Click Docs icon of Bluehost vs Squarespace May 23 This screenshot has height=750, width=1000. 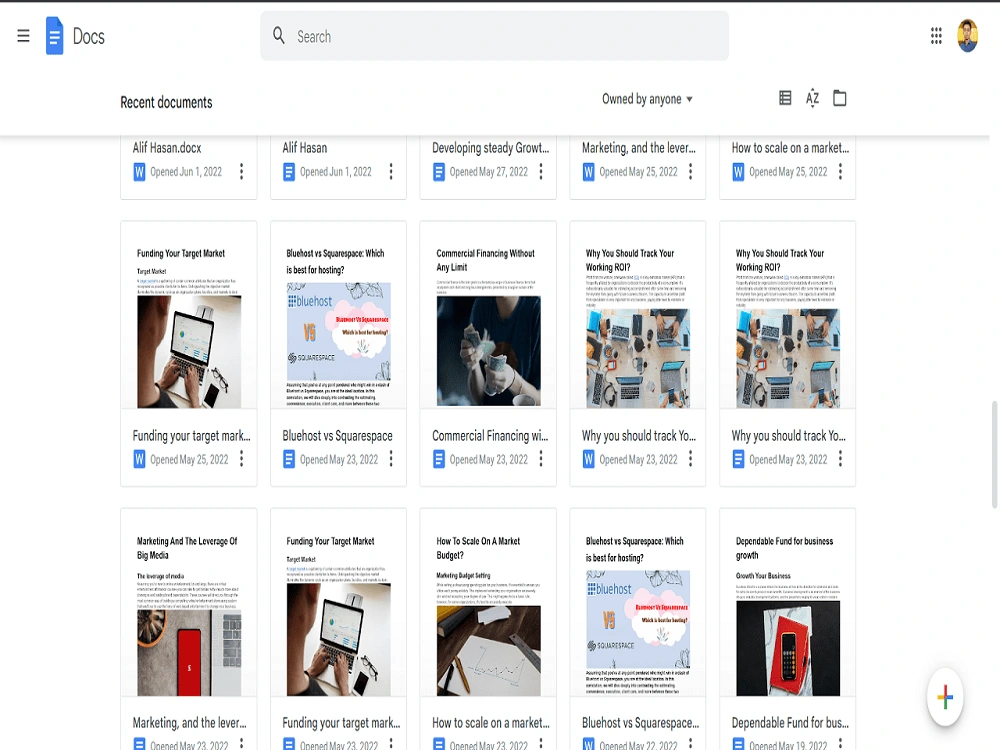pos(289,459)
